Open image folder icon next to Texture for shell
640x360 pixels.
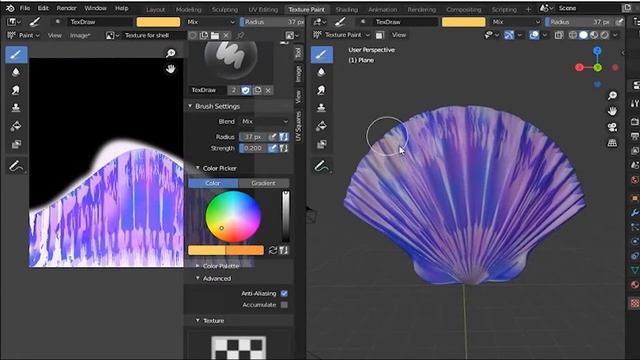[x=215, y=36]
